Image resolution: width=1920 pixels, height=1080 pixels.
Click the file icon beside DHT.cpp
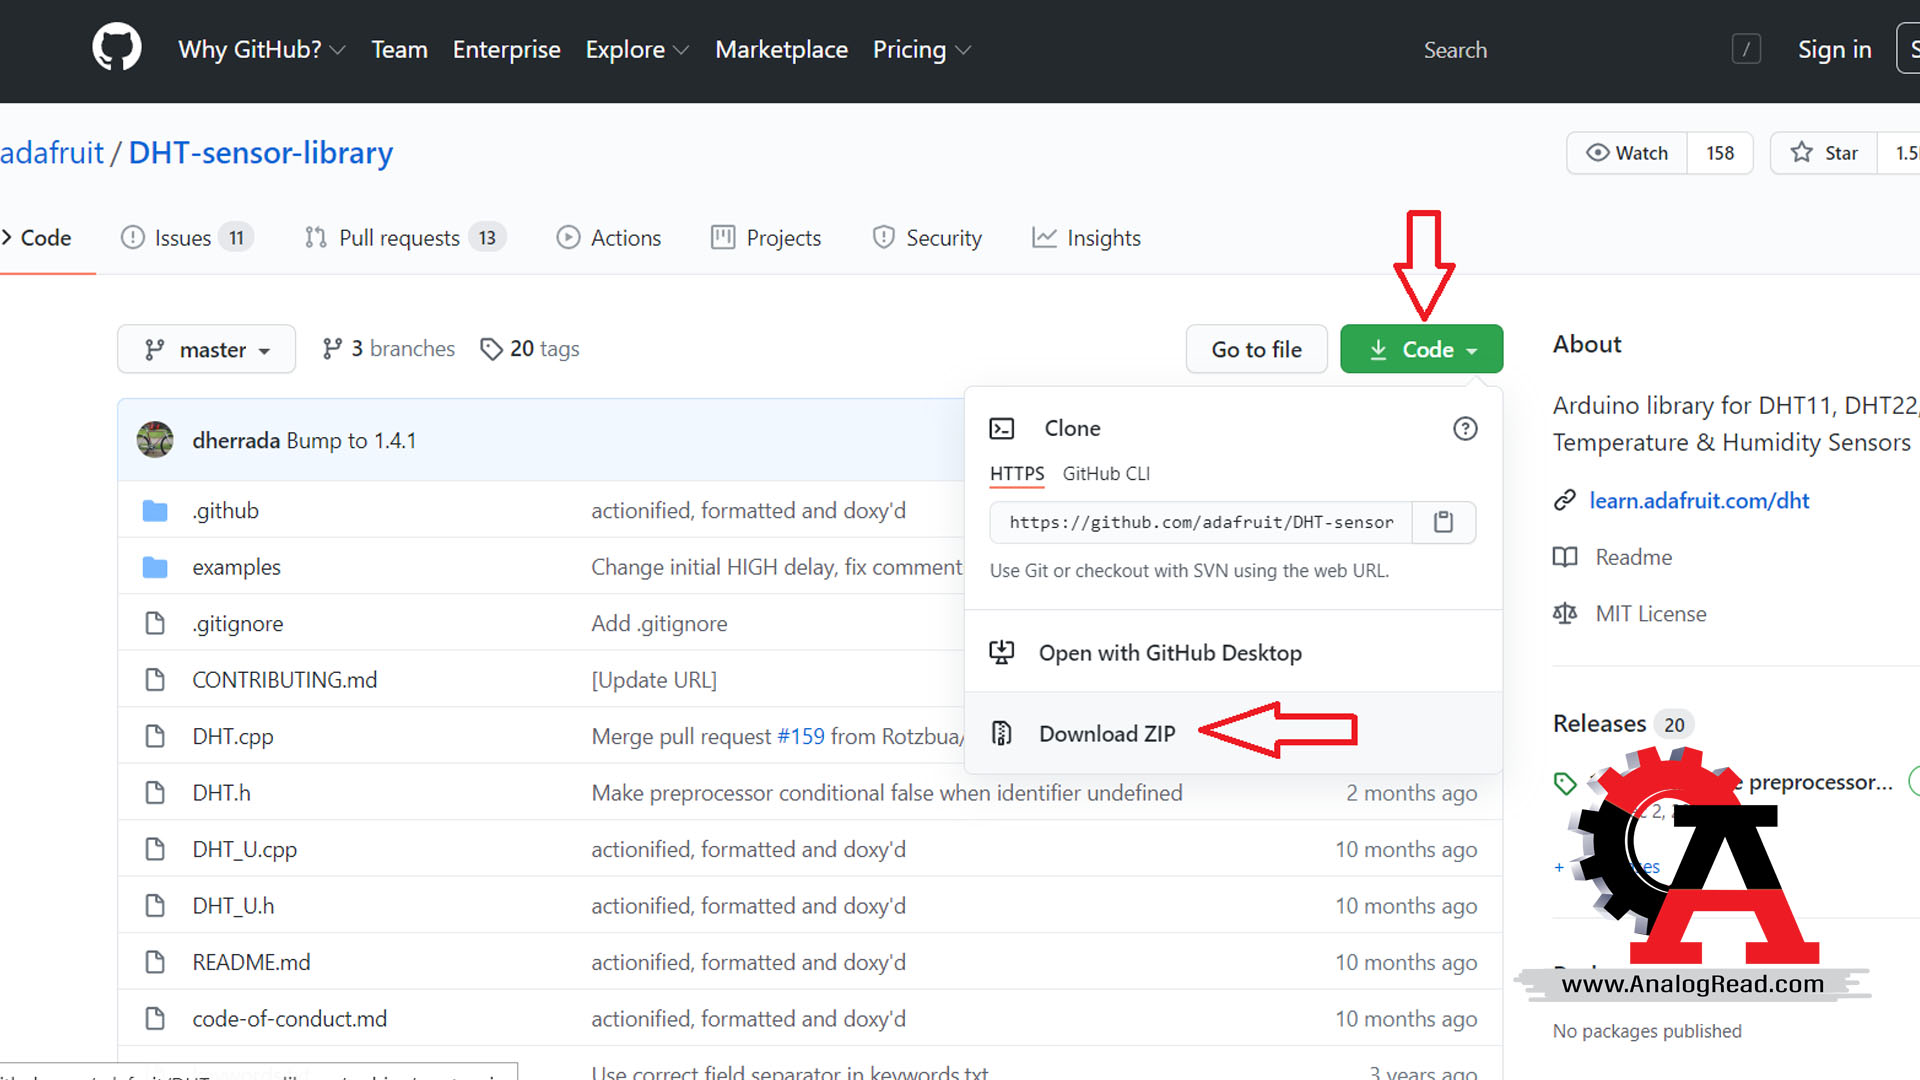click(155, 736)
